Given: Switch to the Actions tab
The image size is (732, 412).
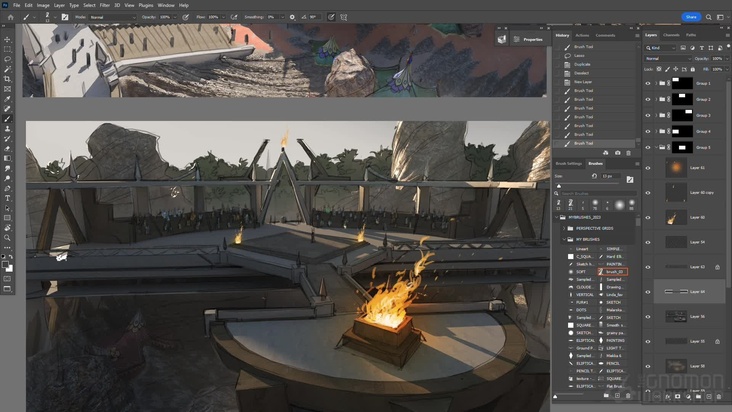Looking at the screenshot, I should pos(582,35).
